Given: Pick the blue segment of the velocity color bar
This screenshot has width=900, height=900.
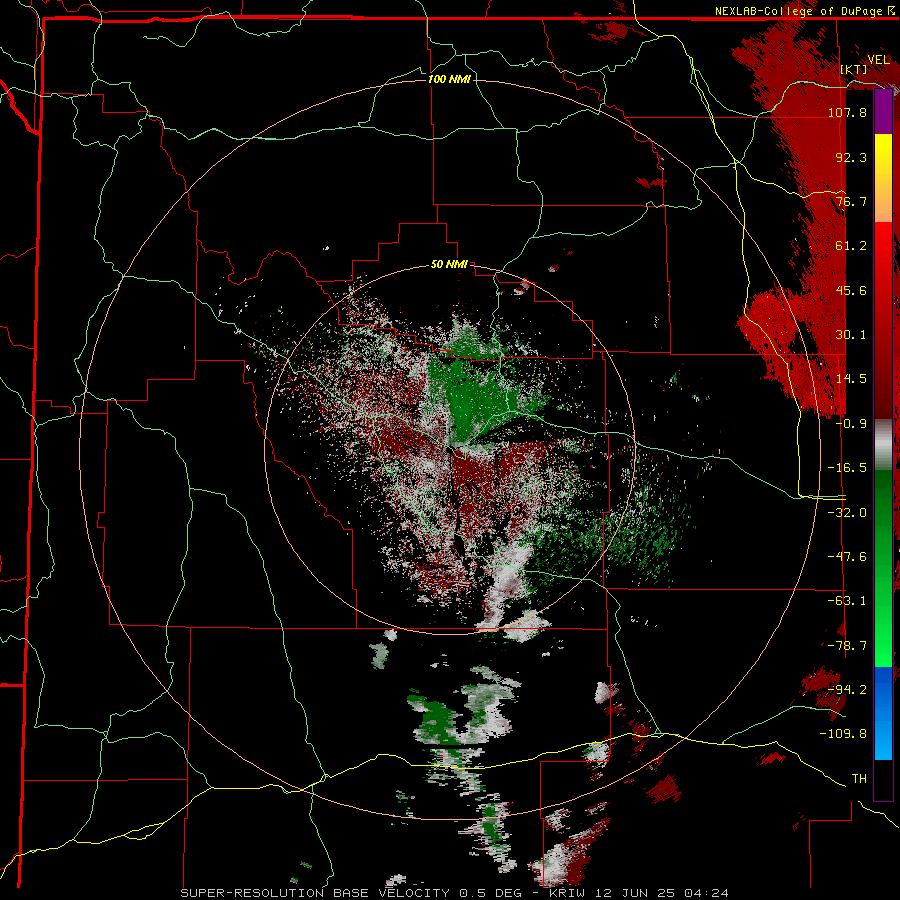Looking at the screenshot, I should point(883,713).
